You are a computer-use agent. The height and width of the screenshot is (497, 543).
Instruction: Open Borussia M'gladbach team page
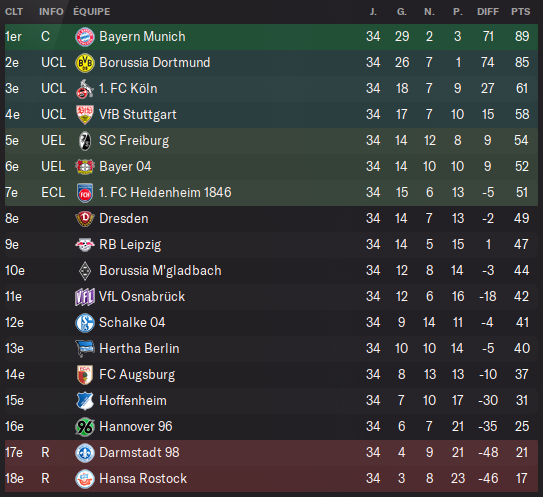tap(160, 270)
